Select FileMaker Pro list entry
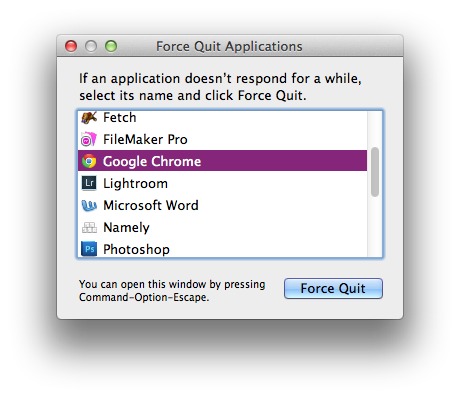This screenshot has width=460, height=398. coord(223,139)
